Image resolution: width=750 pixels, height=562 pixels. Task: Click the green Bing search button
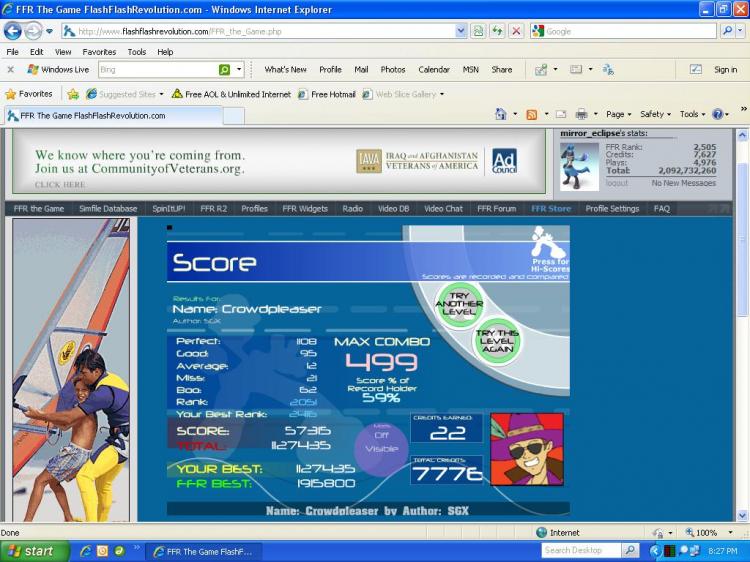click(x=224, y=70)
